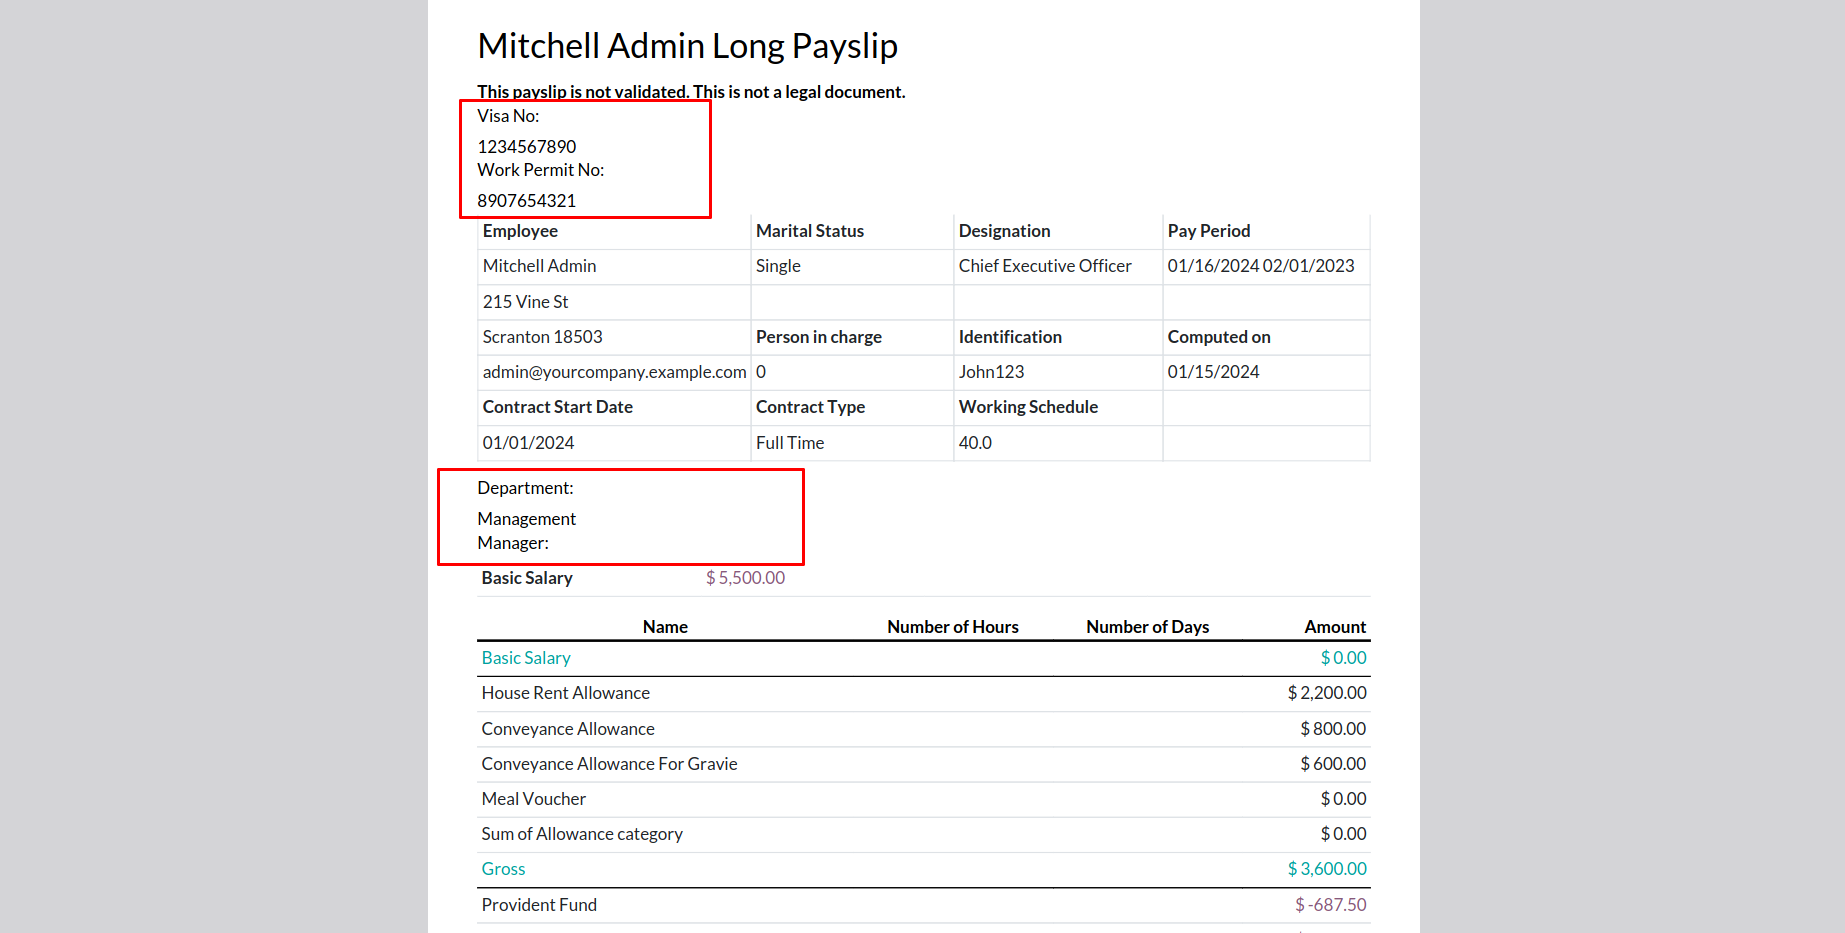The height and width of the screenshot is (933, 1845).
Task: Click the 'Person in charge' label
Action: click(819, 337)
